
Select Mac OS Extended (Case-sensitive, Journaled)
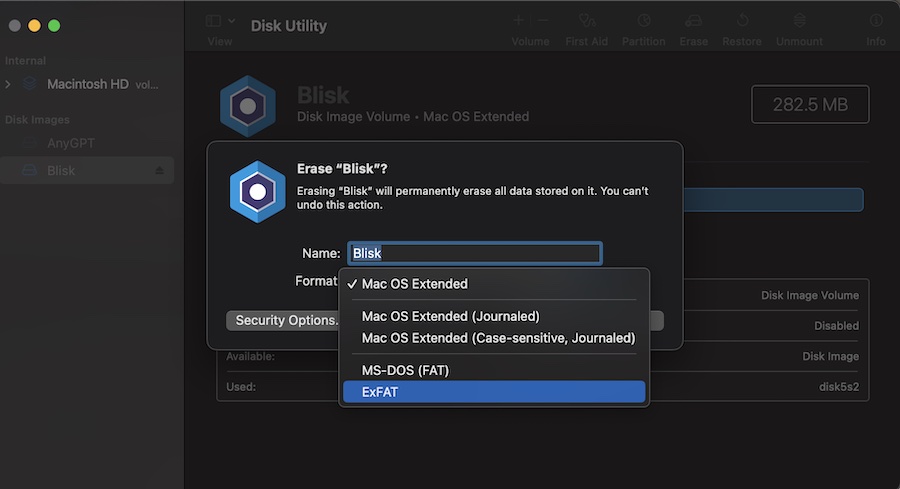(x=494, y=338)
